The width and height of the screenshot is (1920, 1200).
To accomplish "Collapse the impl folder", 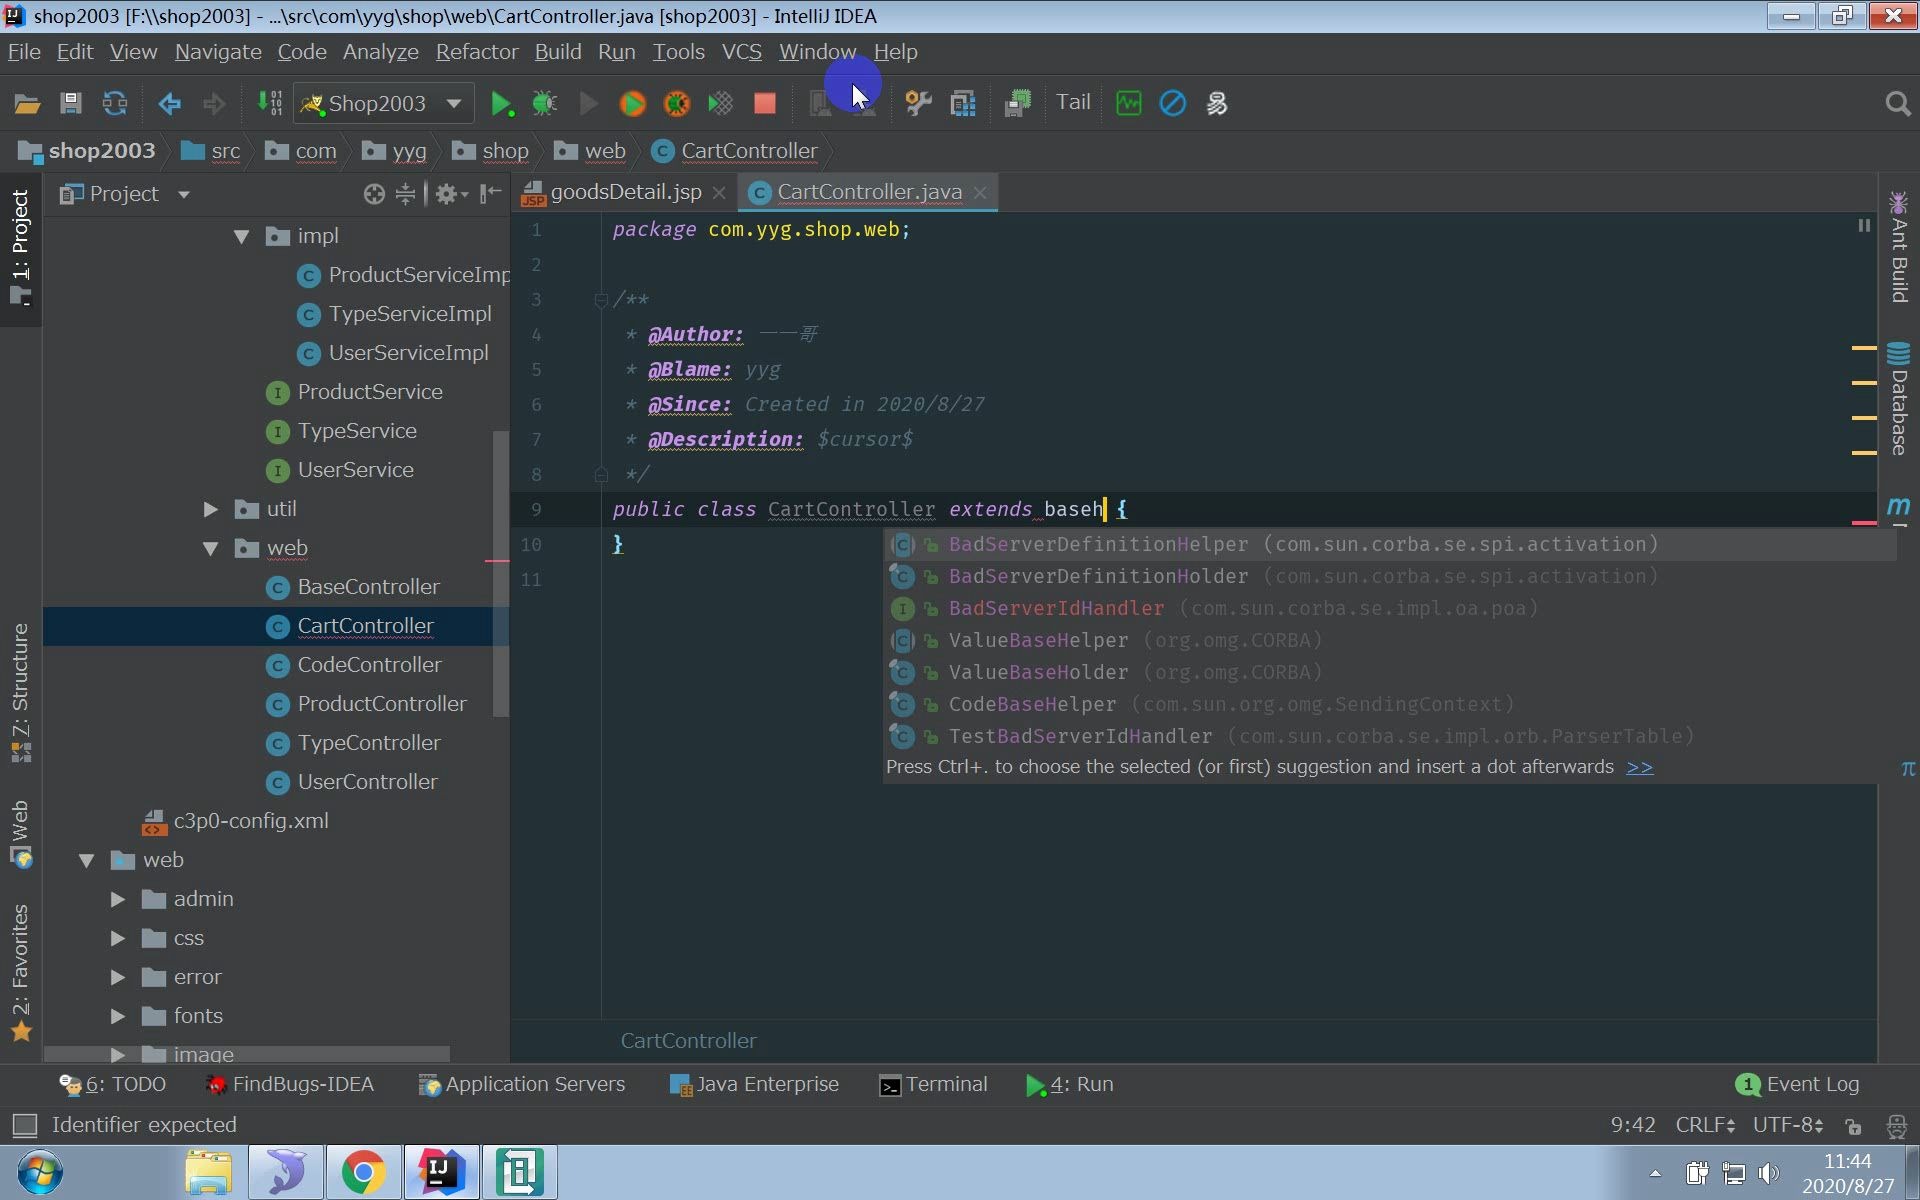I will point(241,237).
